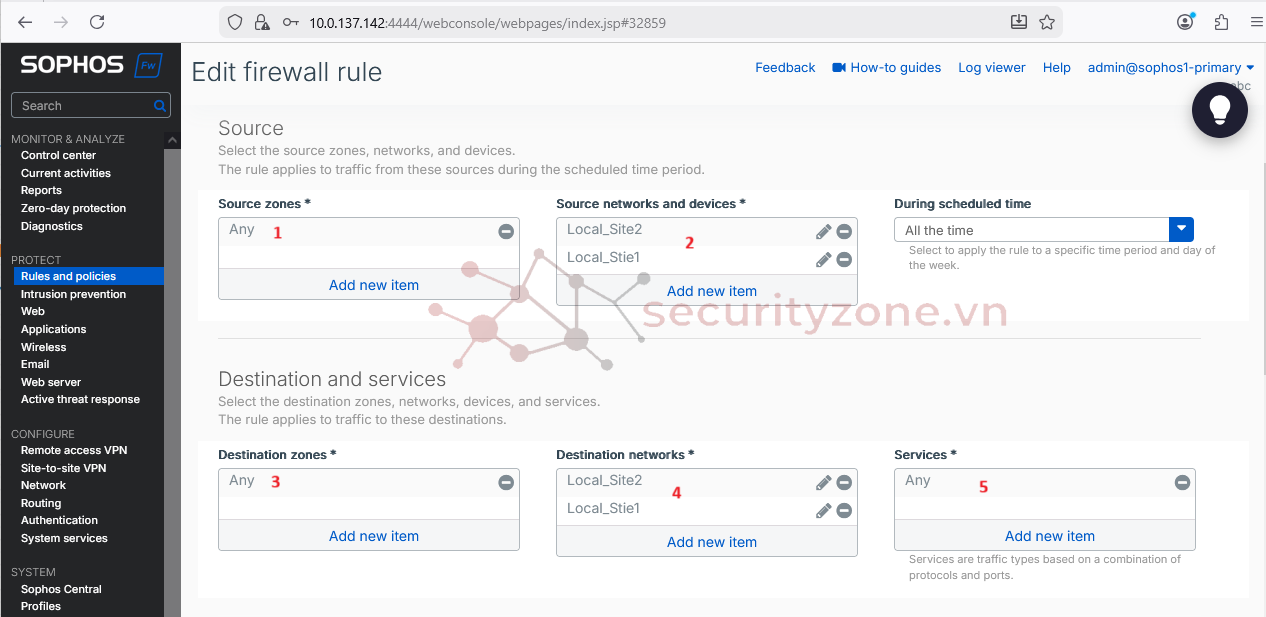The image size is (1266, 617).
Task: Click the search magnifier icon in sidebar
Action: click(x=160, y=106)
